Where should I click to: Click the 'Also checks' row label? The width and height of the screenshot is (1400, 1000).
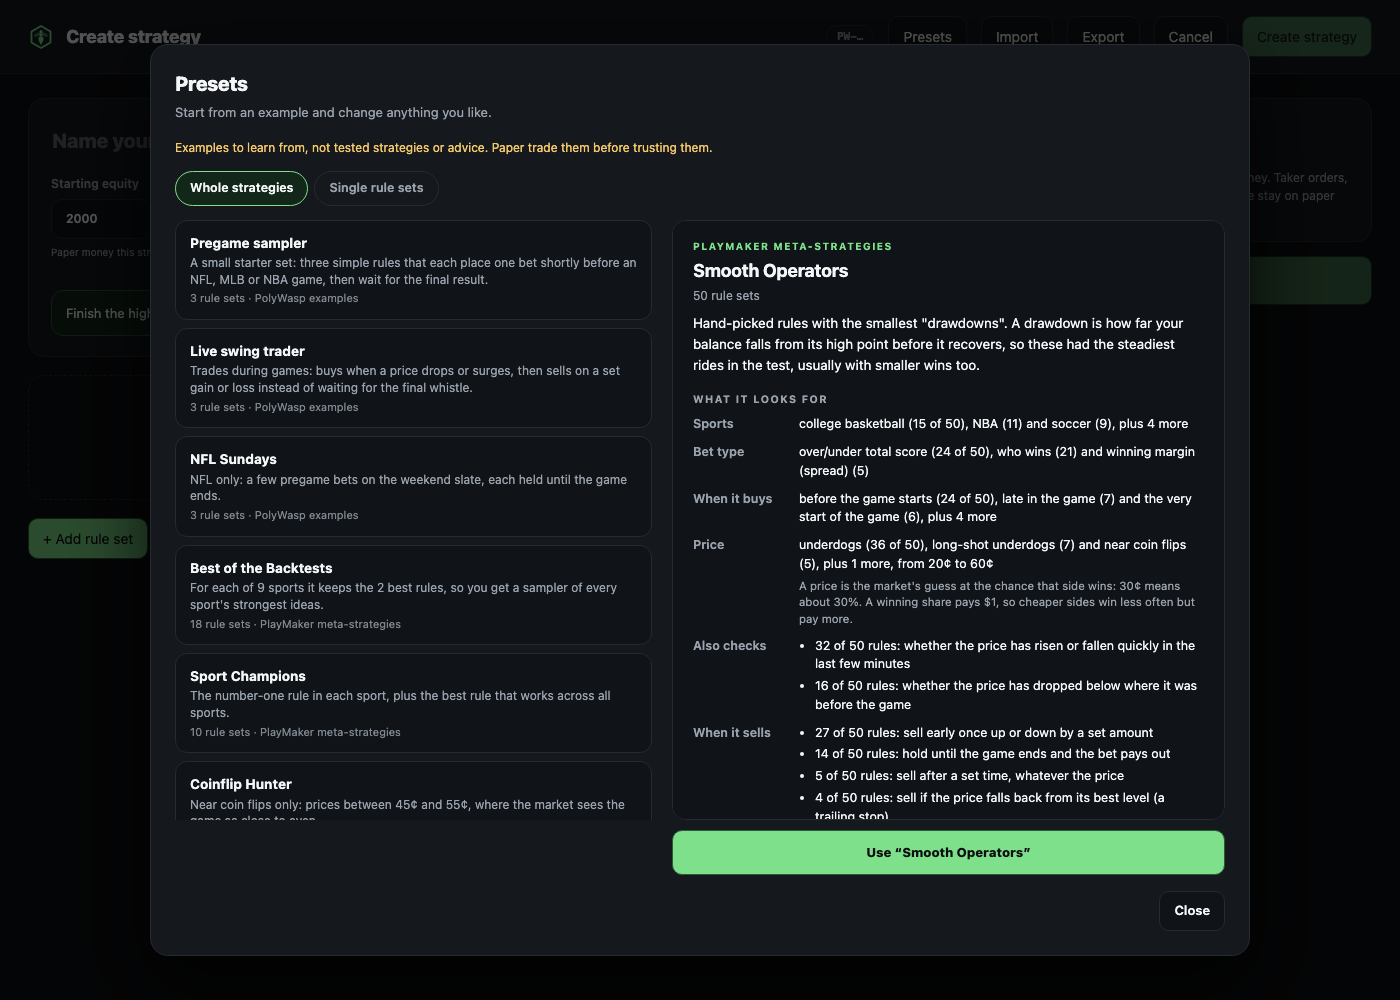(x=730, y=646)
